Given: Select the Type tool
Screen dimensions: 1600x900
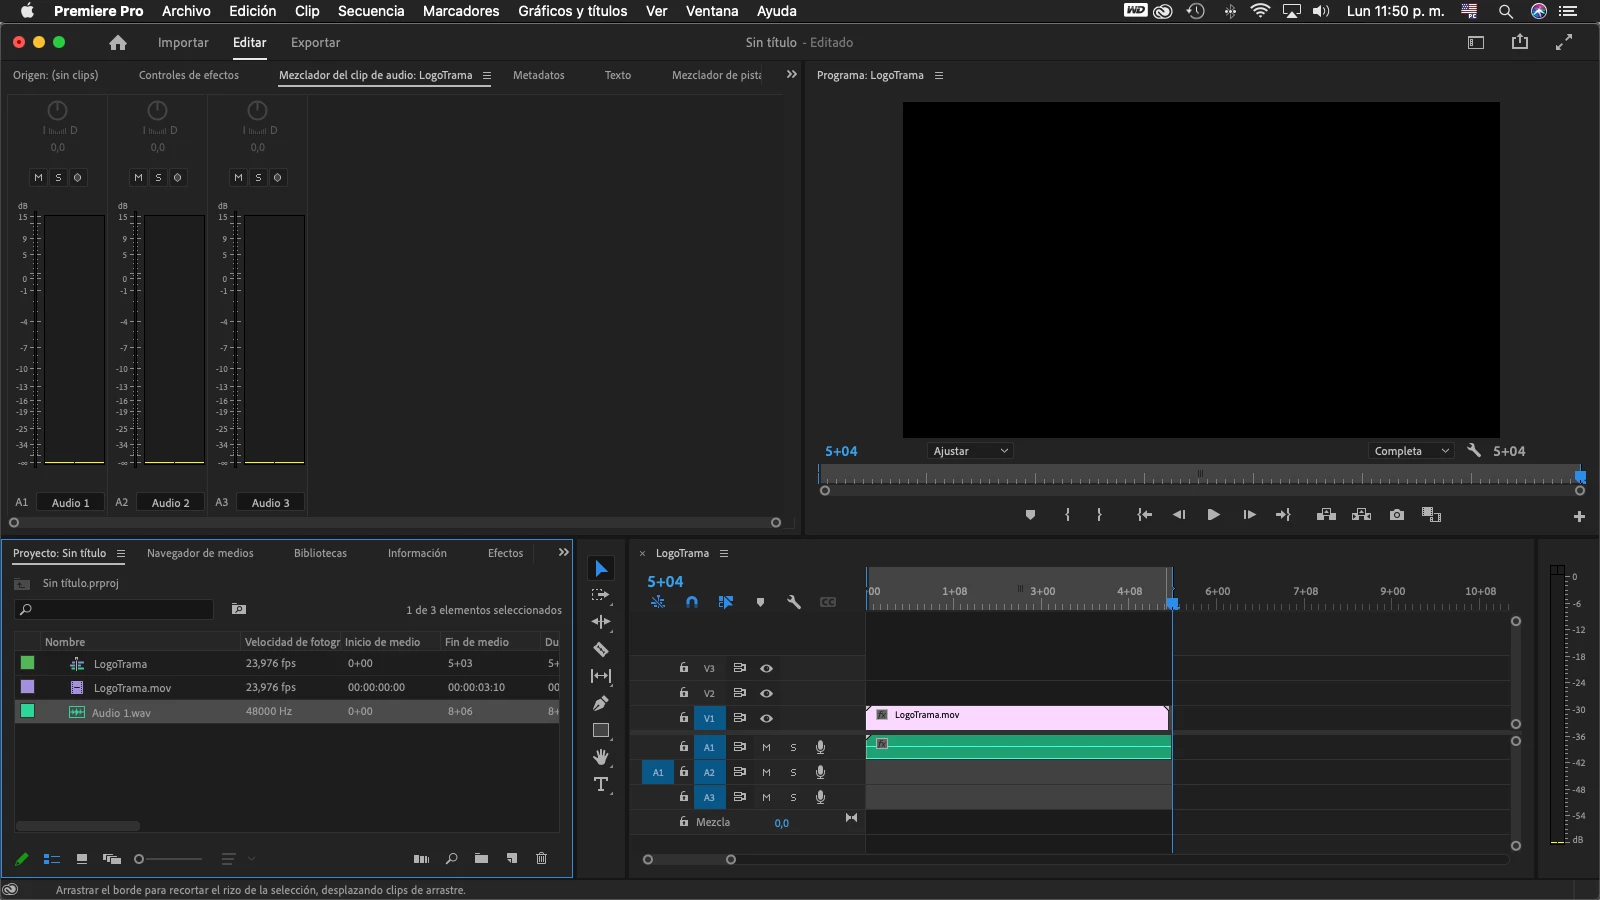Looking at the screenshot, I should coord(601,784).
